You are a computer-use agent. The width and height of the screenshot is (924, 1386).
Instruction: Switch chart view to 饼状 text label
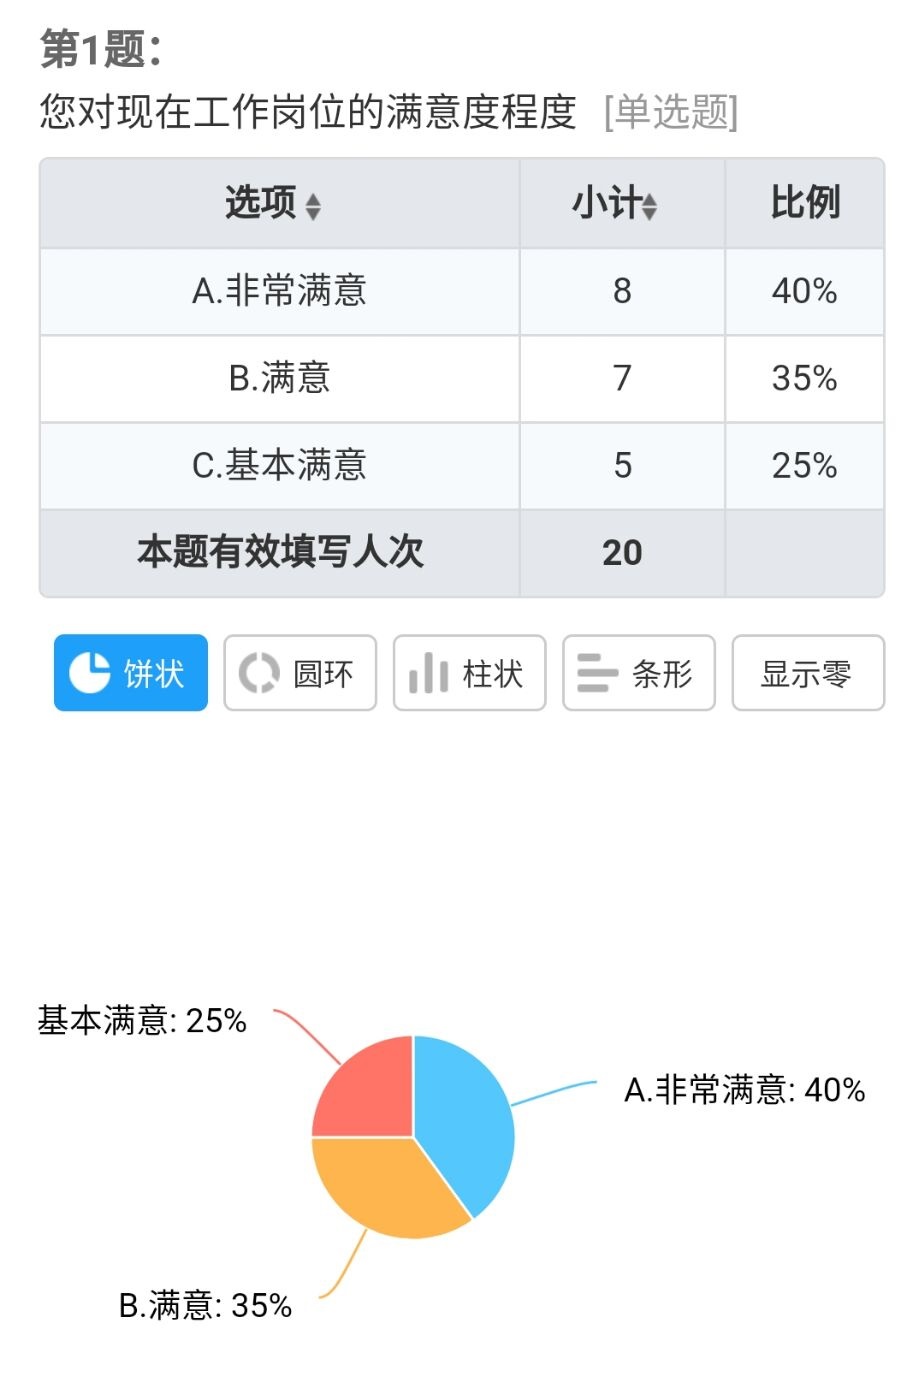[154, 674]
